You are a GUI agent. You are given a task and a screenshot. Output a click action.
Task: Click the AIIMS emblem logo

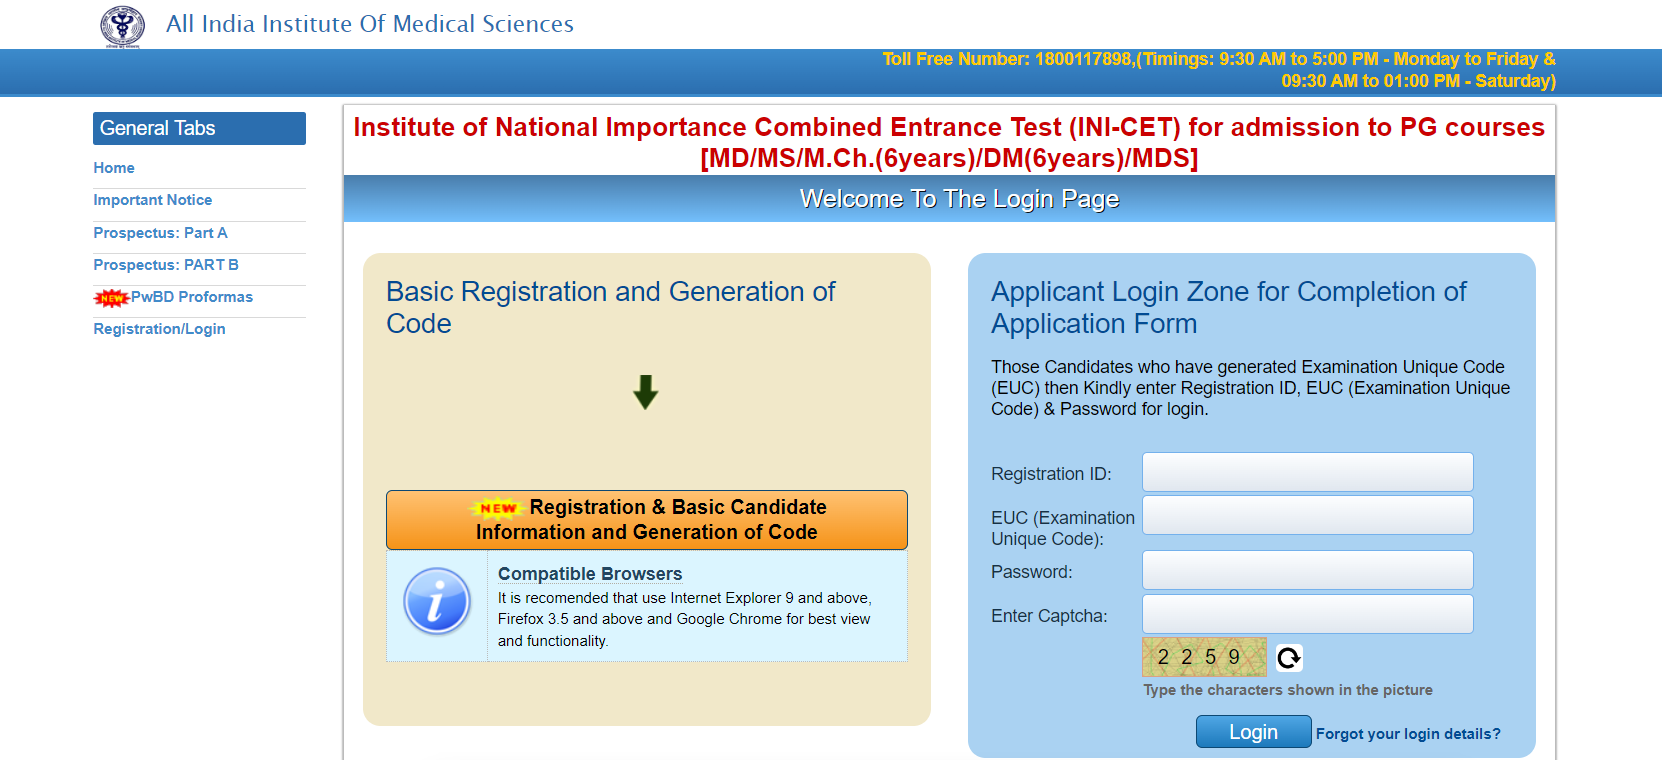(122, 25)
